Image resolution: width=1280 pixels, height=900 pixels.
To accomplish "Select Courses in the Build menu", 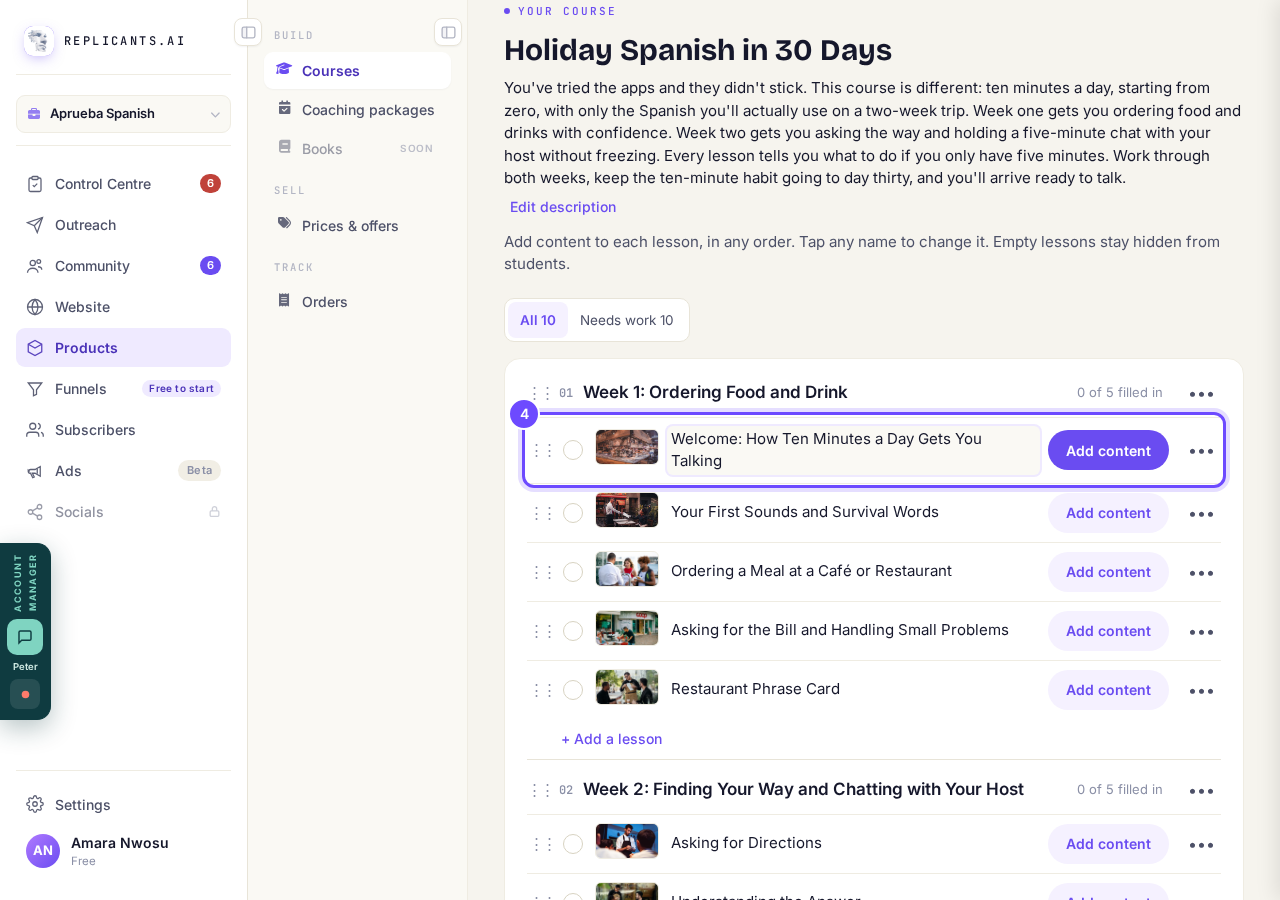I will (357, 71).
